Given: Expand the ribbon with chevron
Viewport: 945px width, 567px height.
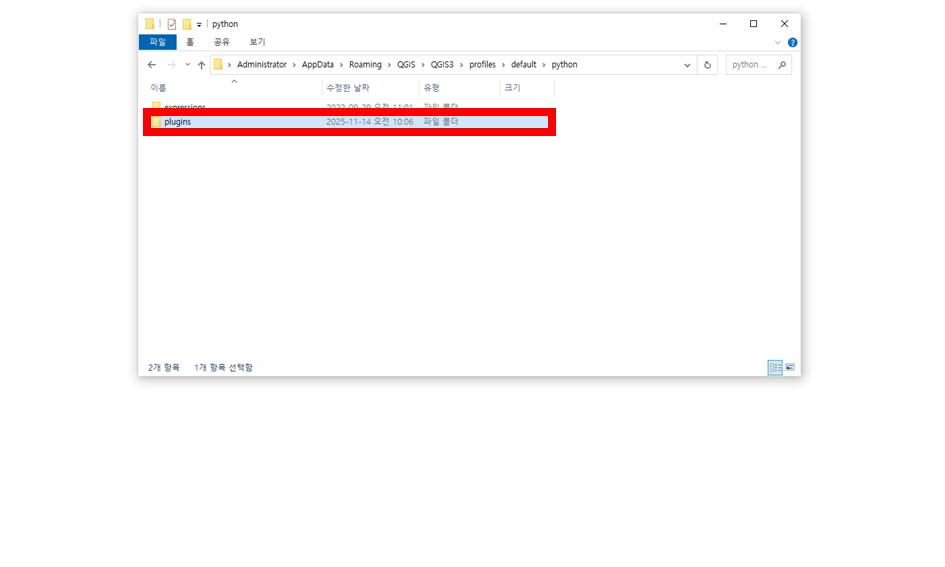Looking at the screenshot, I should (778, 43).
